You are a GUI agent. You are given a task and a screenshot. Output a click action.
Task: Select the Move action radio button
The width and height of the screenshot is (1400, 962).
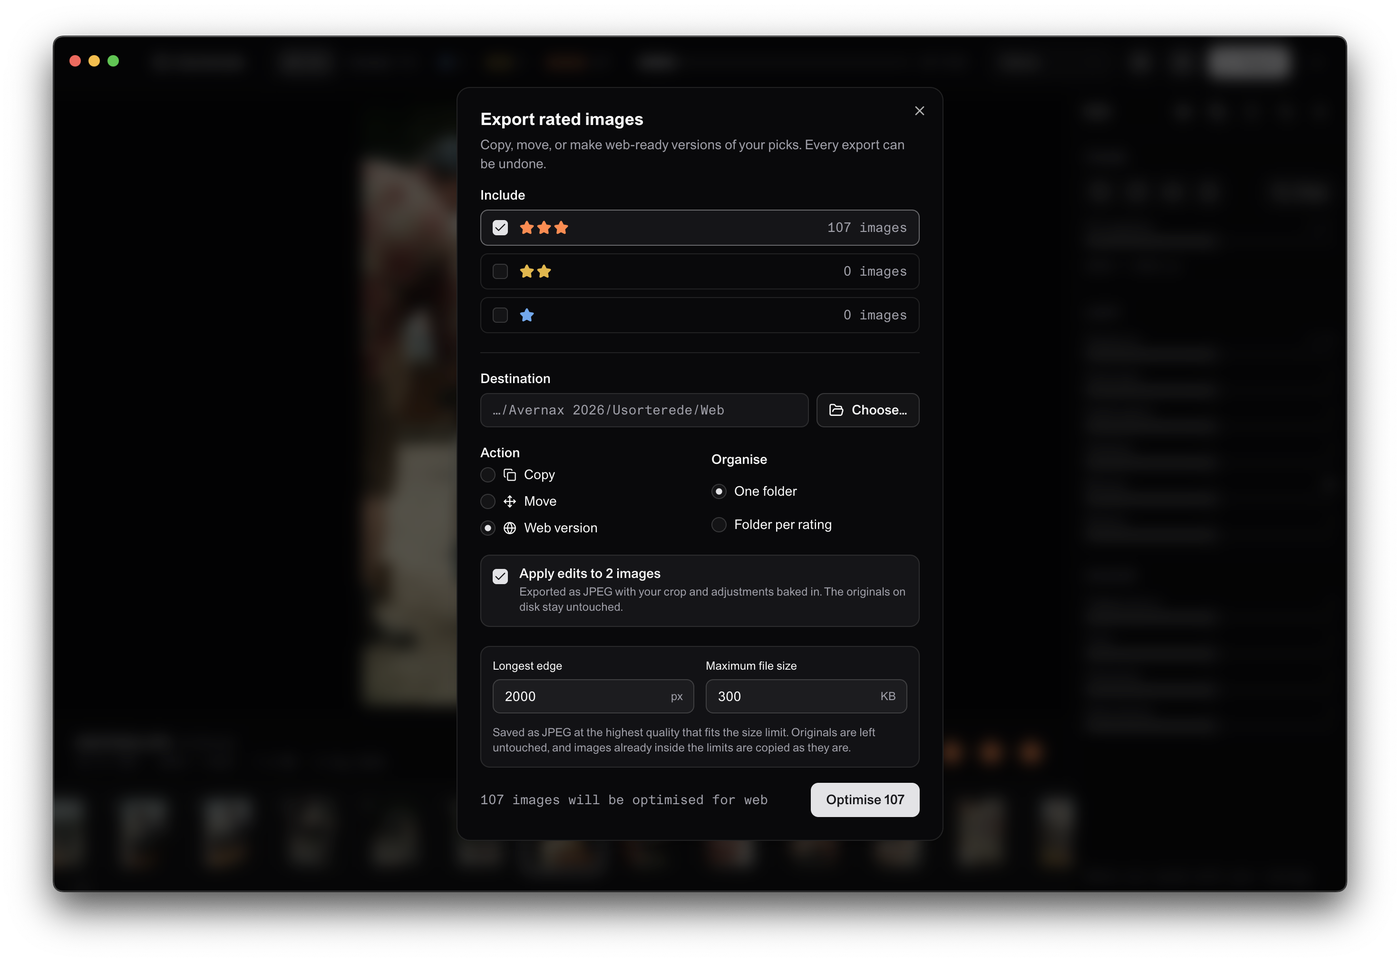[x=488, y=501]
